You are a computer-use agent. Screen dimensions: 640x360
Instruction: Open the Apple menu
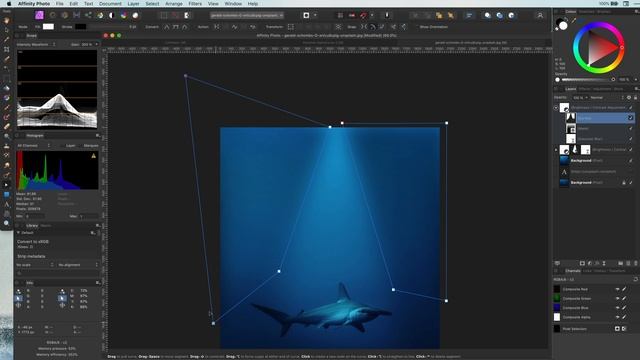[9, 4]
